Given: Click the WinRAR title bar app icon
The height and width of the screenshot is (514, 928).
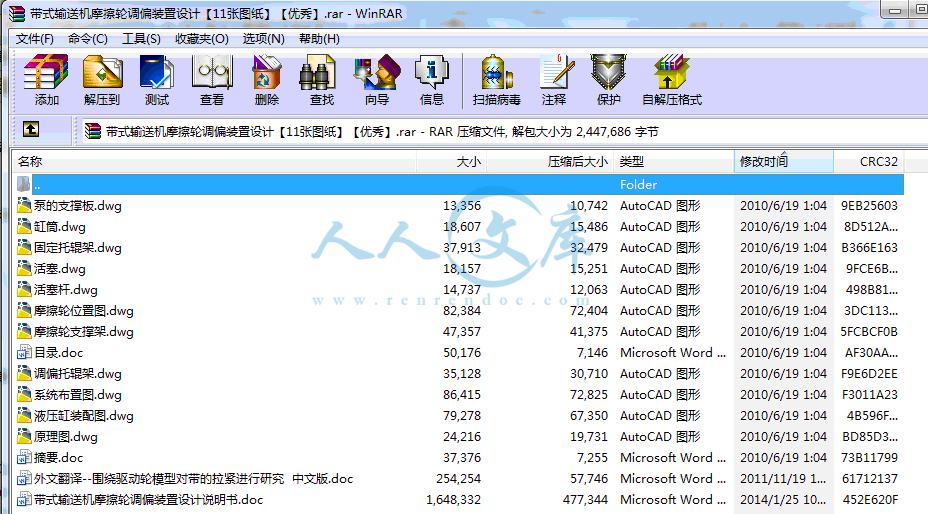Looking at the screenshot, I should [x=17, y=13].
